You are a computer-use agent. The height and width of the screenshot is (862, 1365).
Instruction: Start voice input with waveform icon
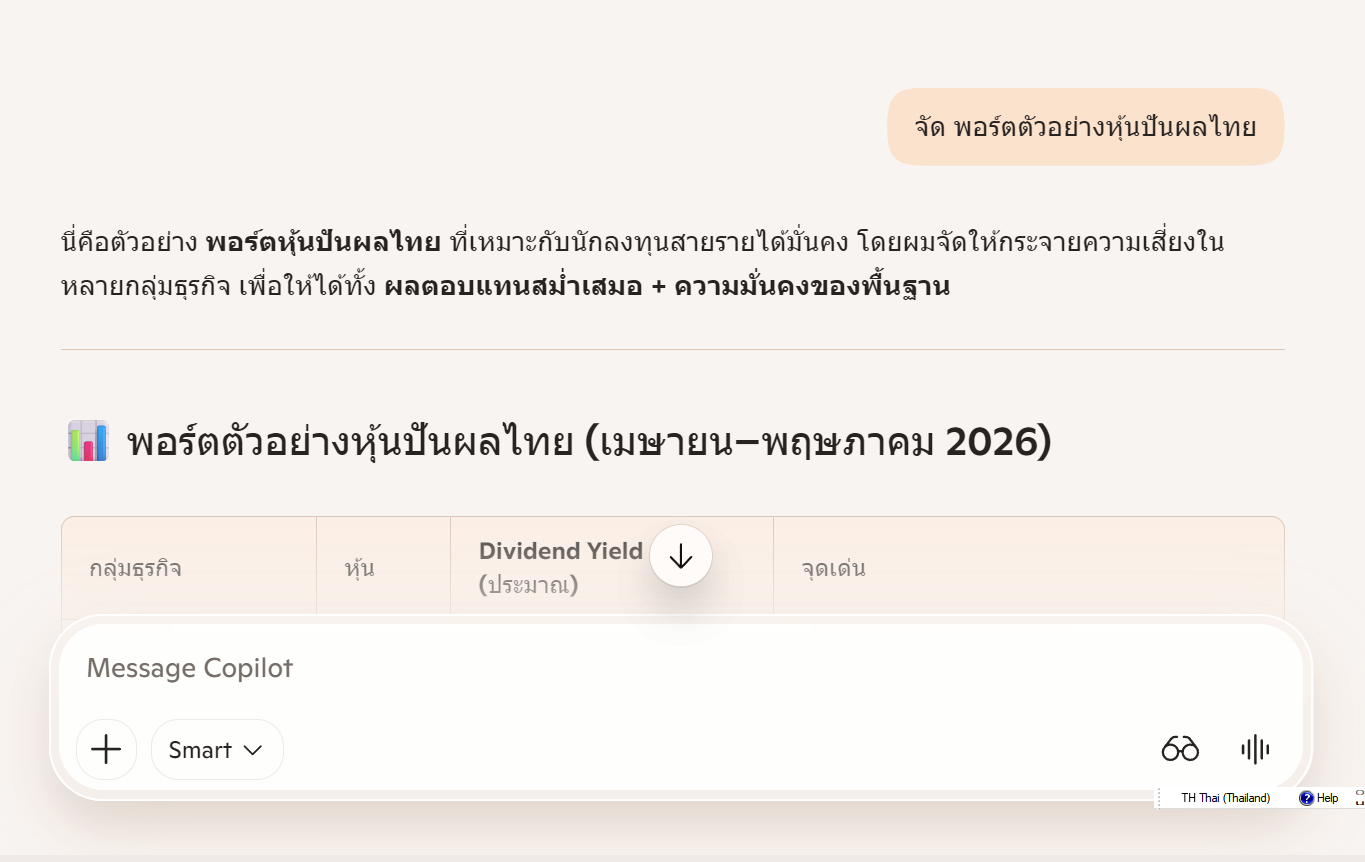tap(1255, 749)
